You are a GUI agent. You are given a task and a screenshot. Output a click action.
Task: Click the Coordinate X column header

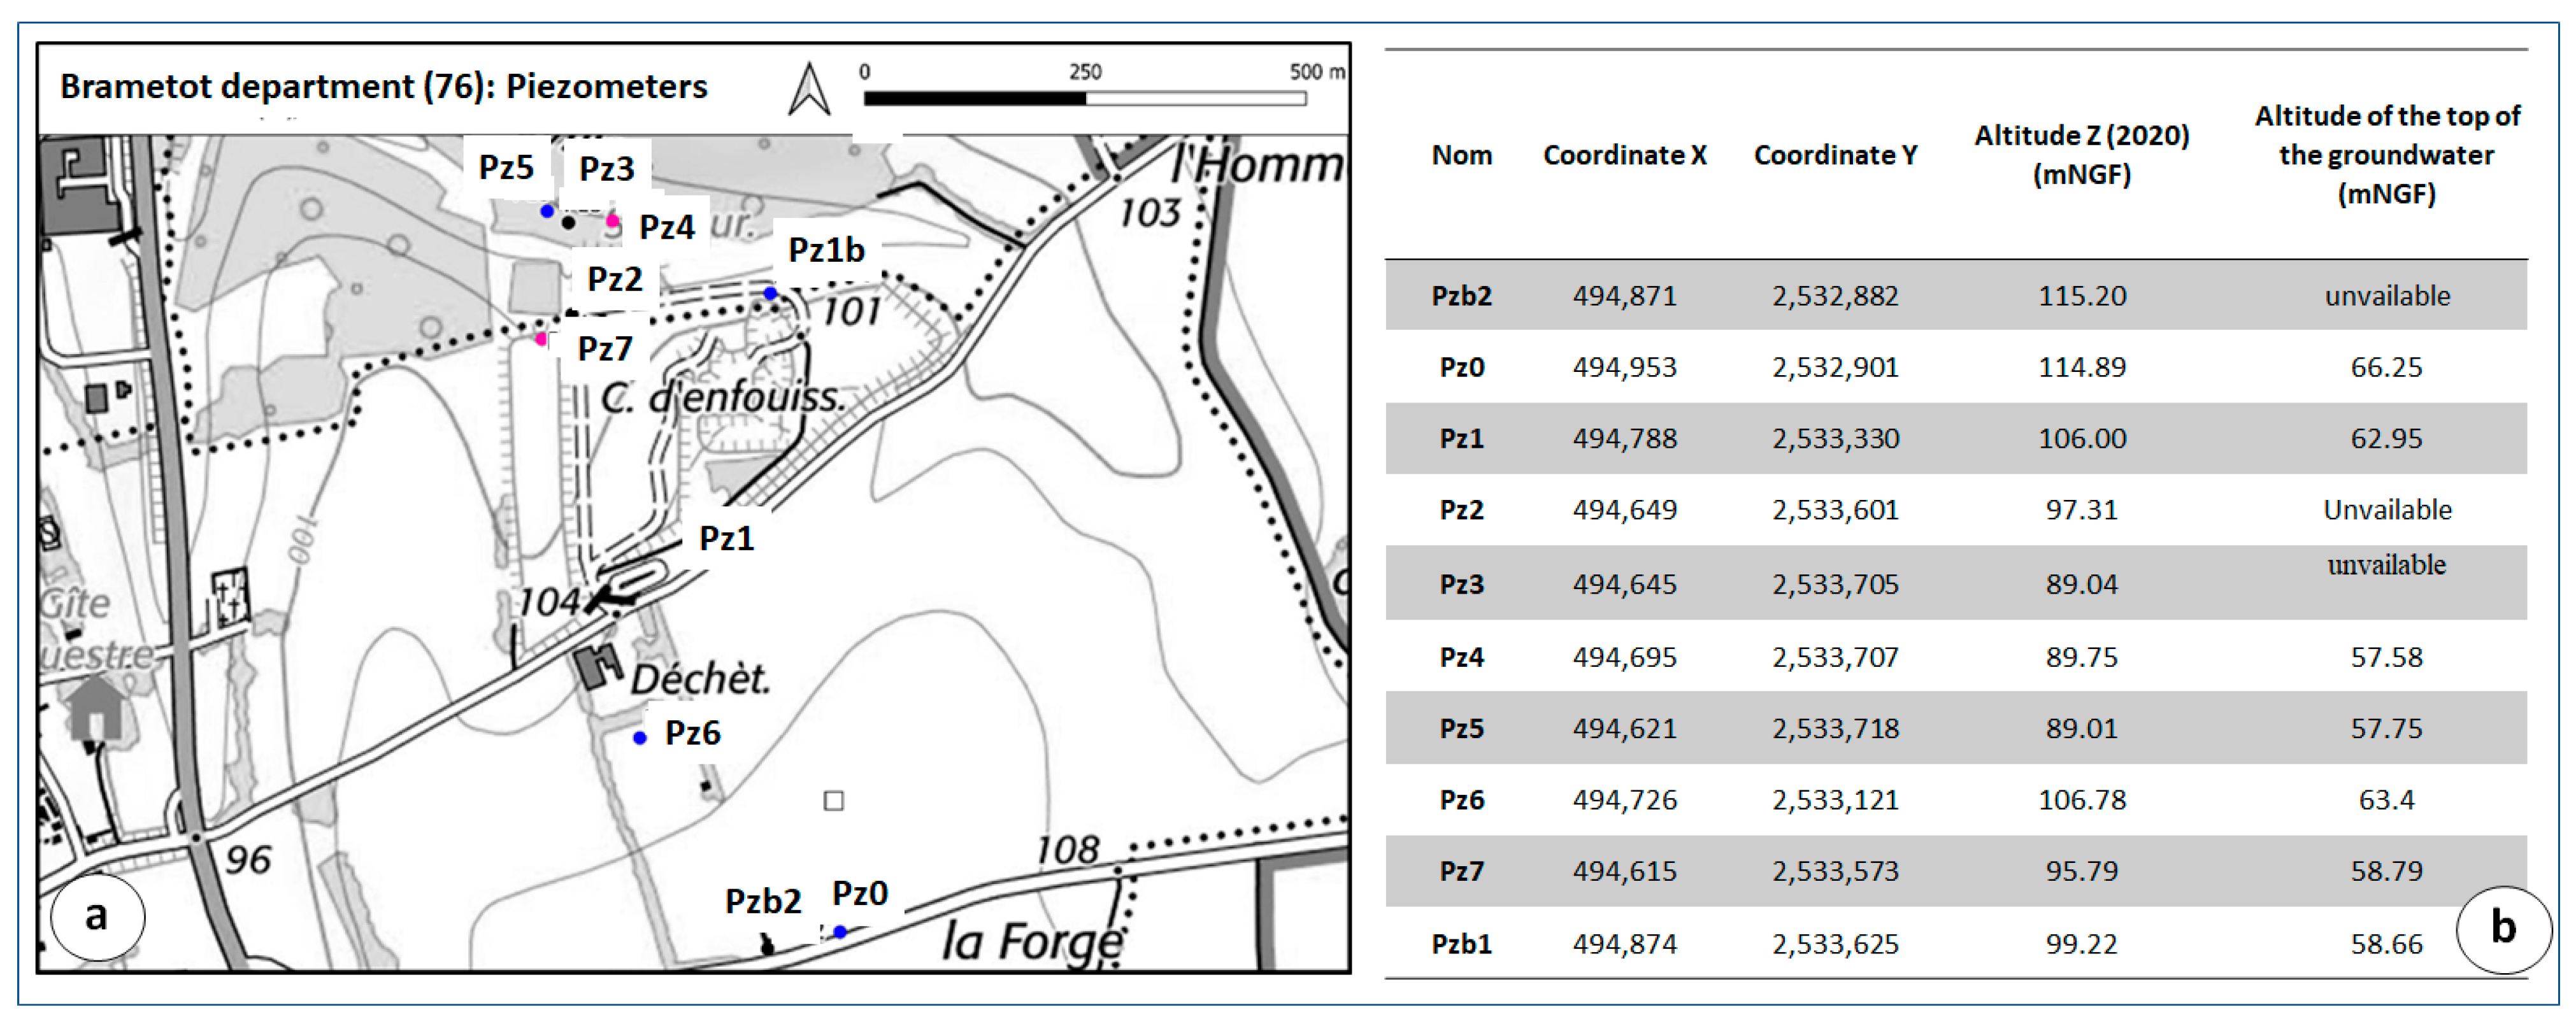(1624, 155)
